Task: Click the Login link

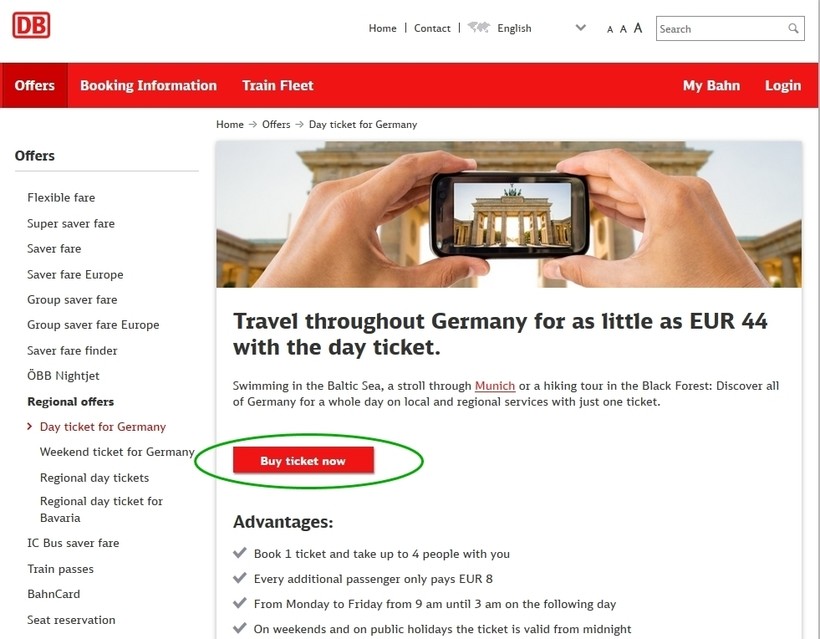Action: point(783,85)
